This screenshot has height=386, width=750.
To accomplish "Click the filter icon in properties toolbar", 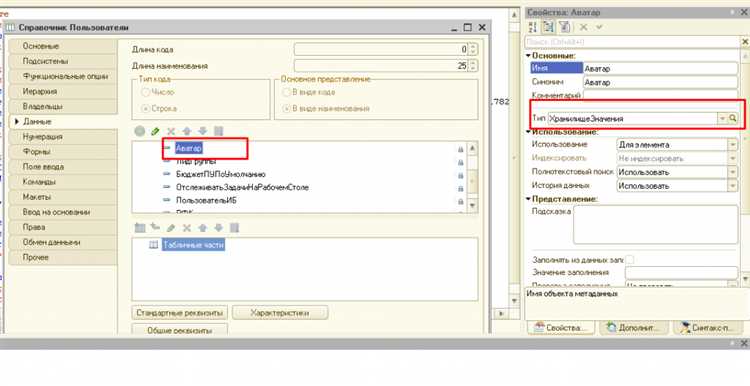I will tap(564, 27).
